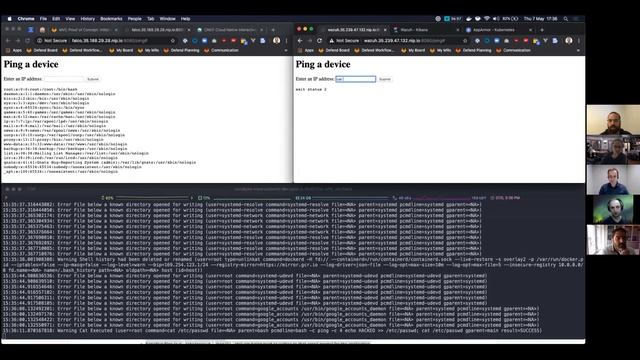
Task: Open My Board bookmark in wazuh window
Action: [x=413, y=50]
